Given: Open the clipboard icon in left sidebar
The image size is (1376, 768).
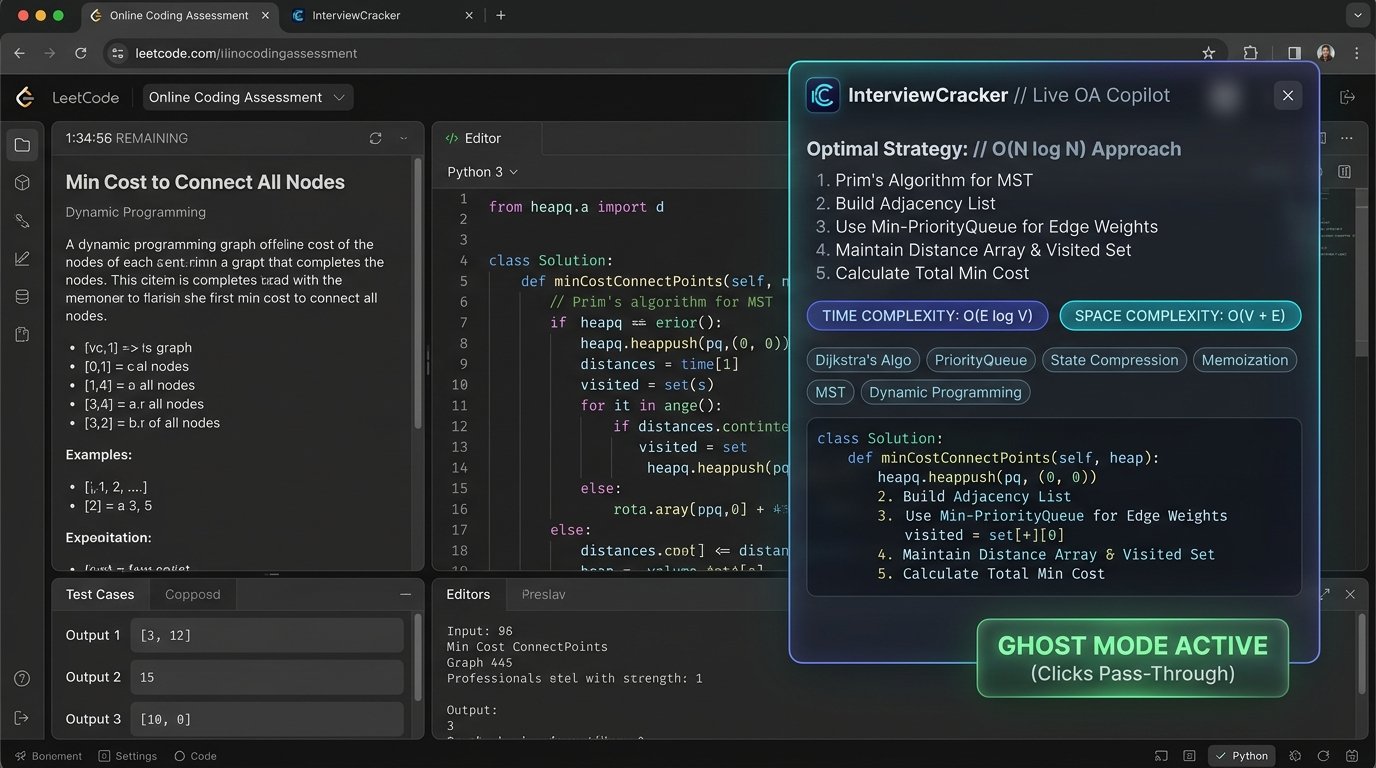Looking at the screenshot, I should pyautogui.click(x=22, y=335).
